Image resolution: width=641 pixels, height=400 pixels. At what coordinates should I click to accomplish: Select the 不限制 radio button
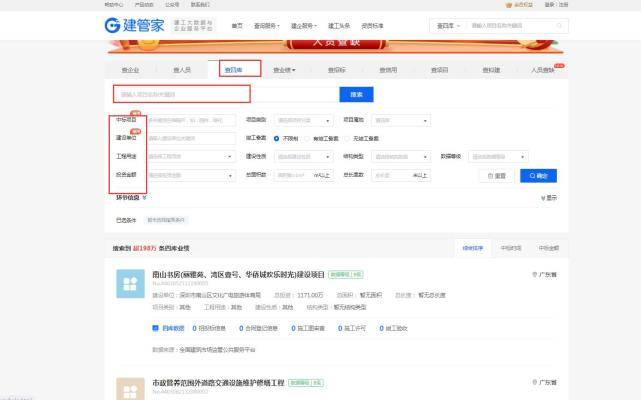click(276, 139)
